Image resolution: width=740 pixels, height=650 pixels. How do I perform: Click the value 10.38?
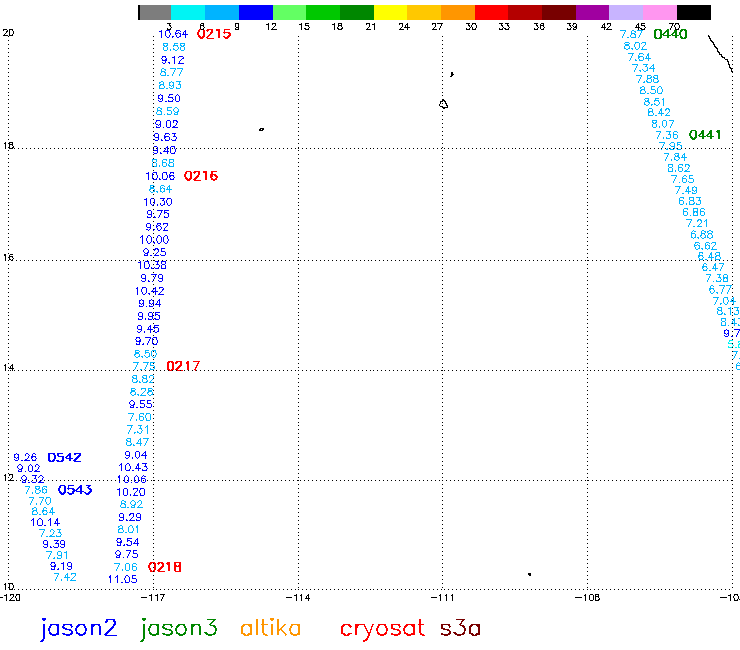tap(152, 265)
